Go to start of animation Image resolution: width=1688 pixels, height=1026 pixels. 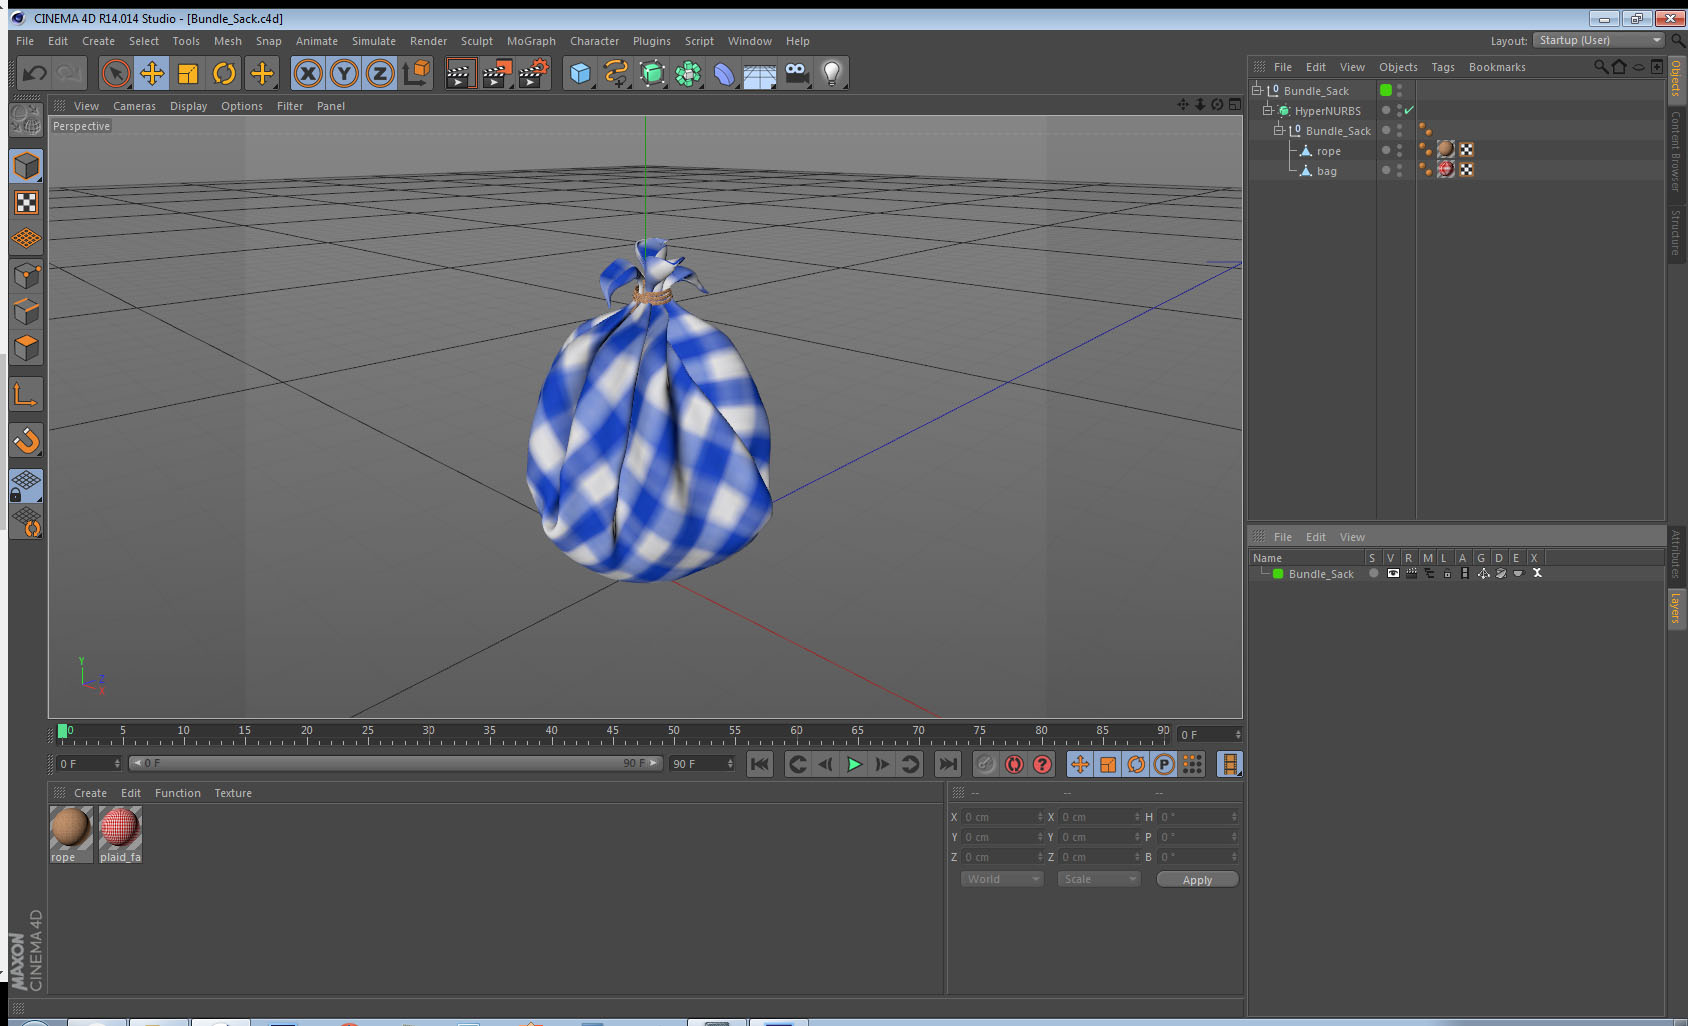(760, 764)
